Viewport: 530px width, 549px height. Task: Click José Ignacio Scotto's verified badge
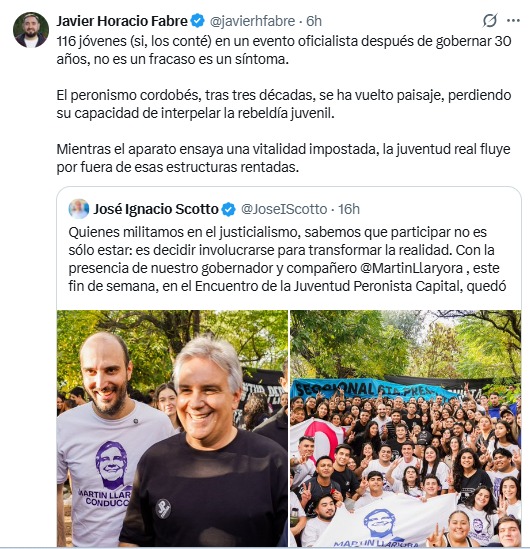pos(229,209)
